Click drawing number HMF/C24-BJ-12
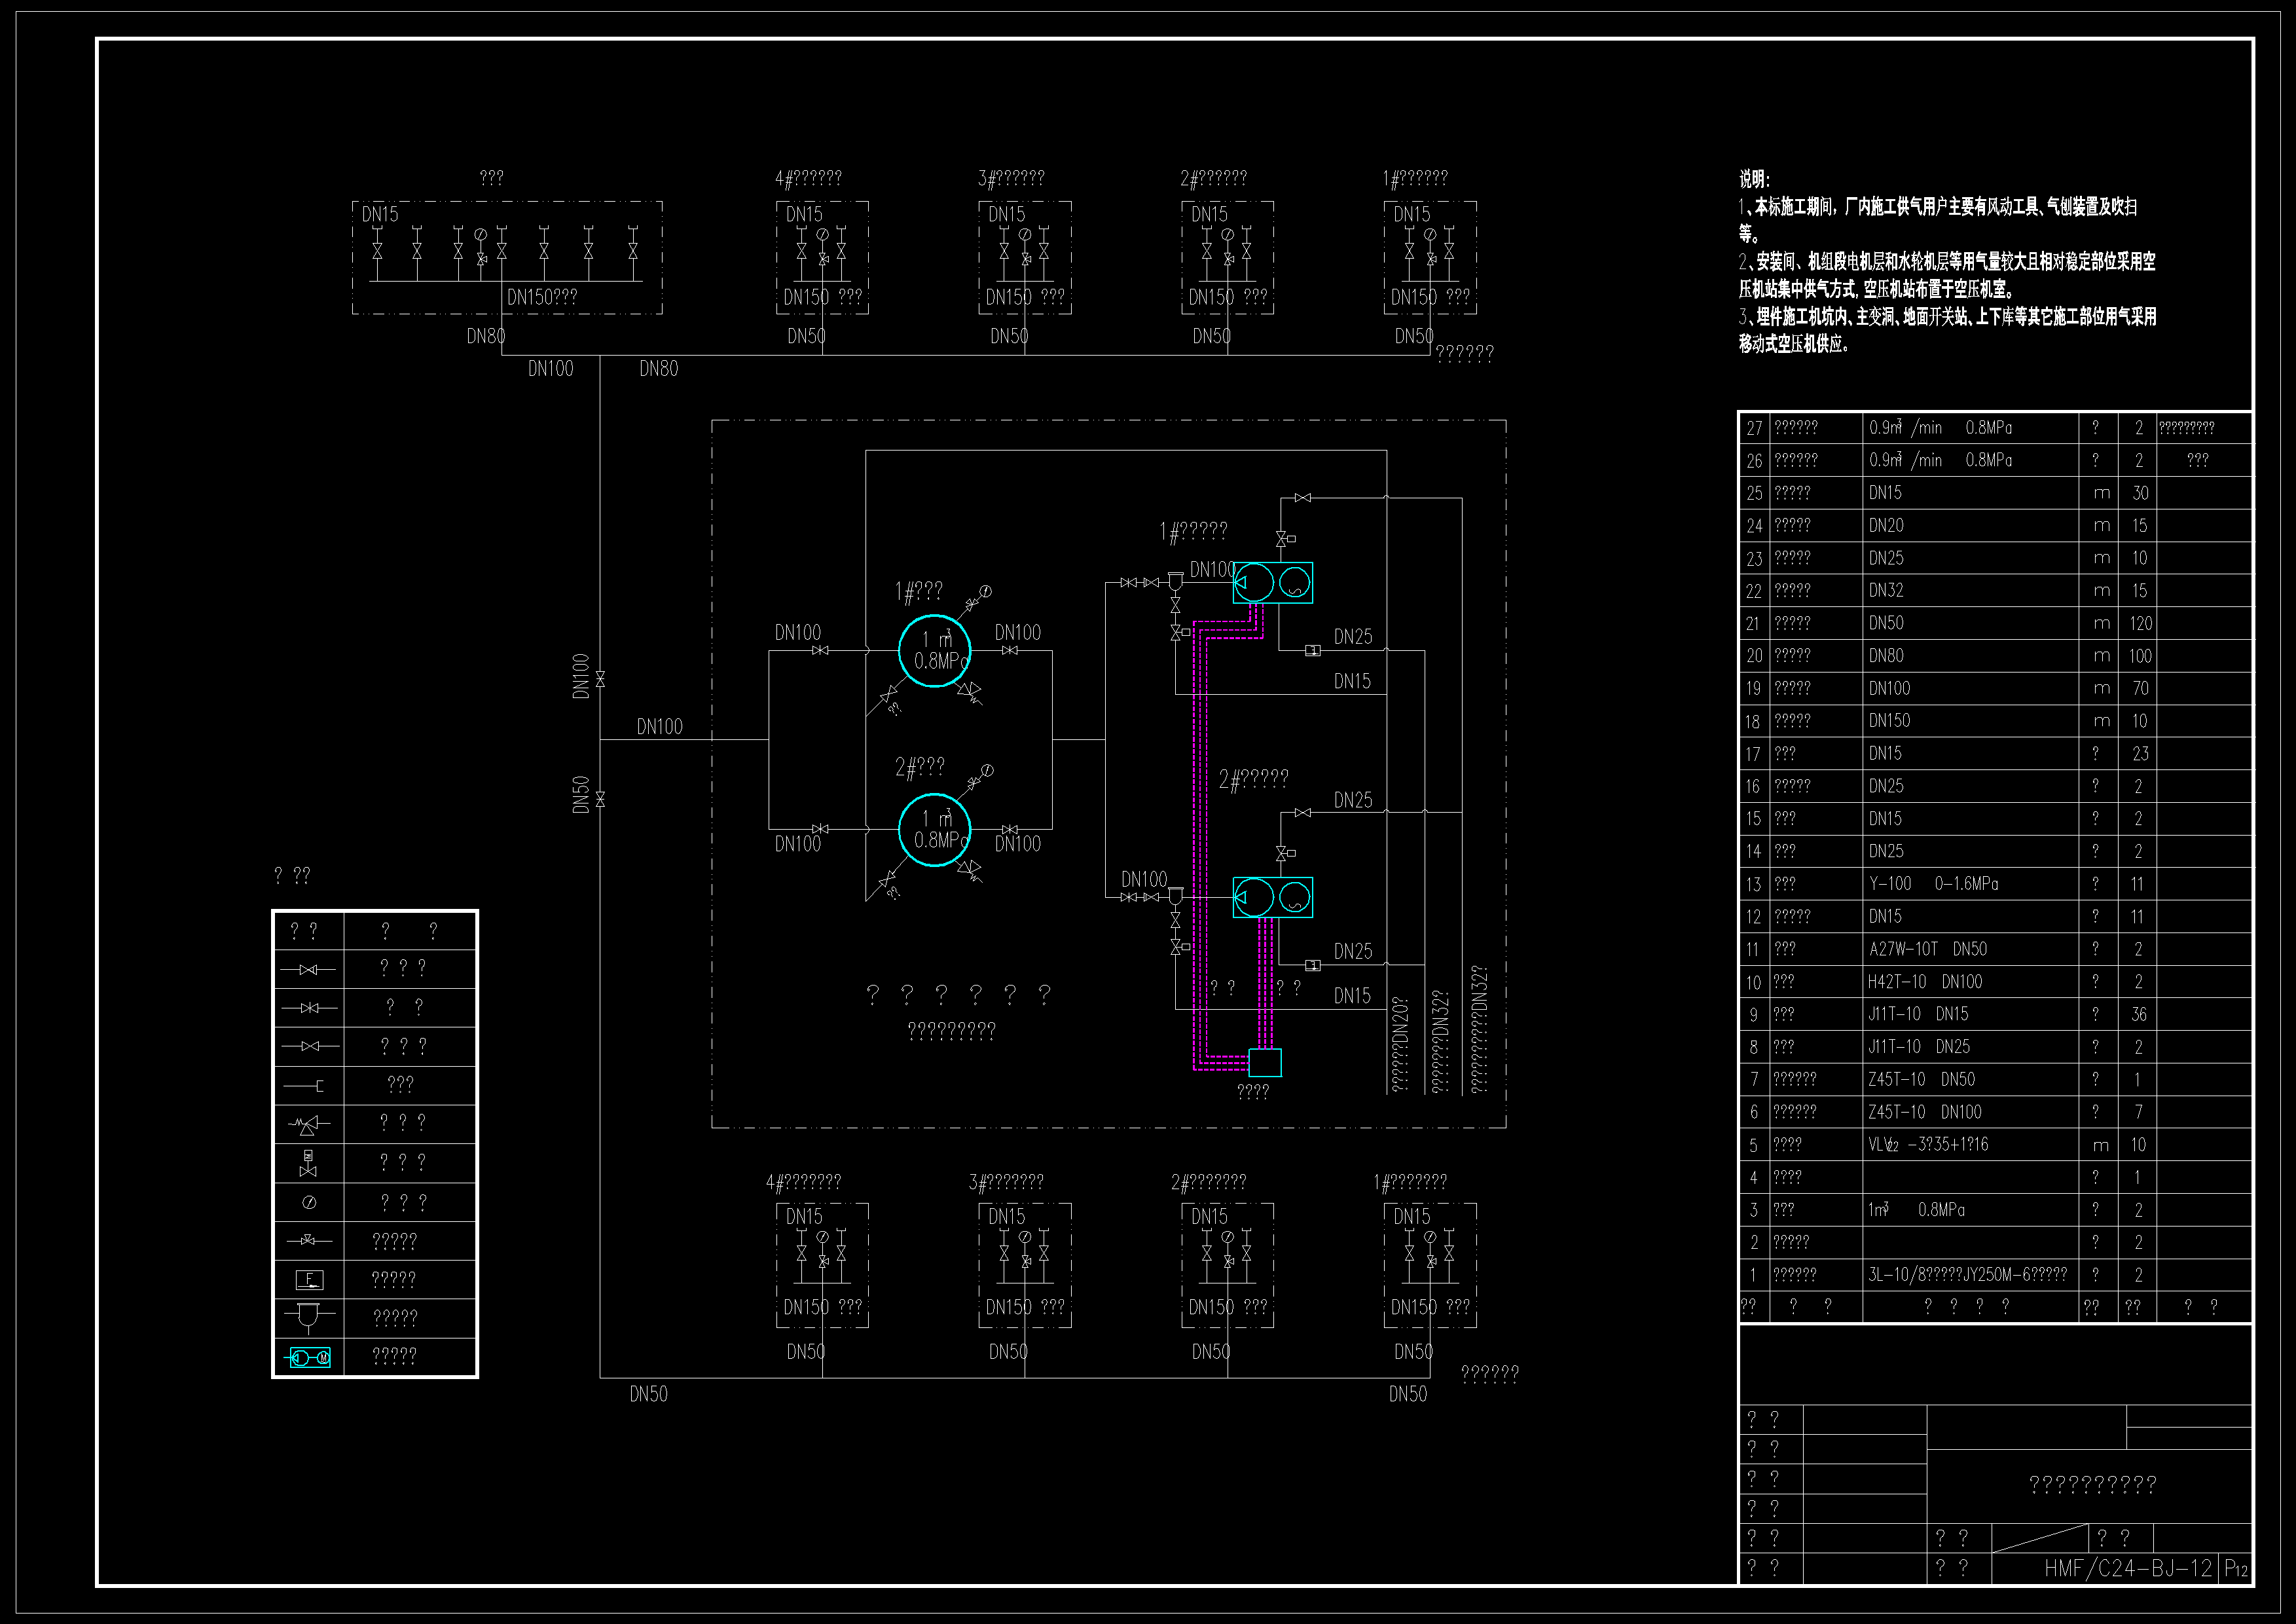Screen dimensions: 2296x1624 coord(2128,1568)
